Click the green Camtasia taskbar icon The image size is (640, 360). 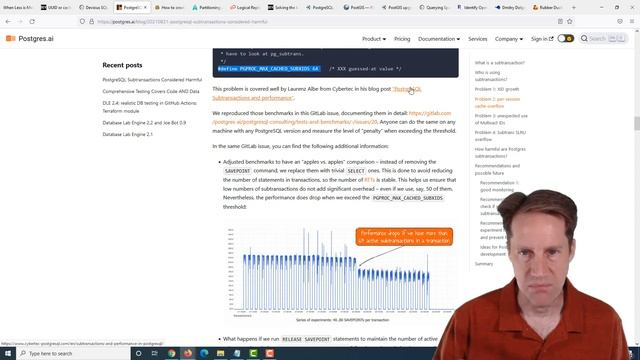[253, 353]
